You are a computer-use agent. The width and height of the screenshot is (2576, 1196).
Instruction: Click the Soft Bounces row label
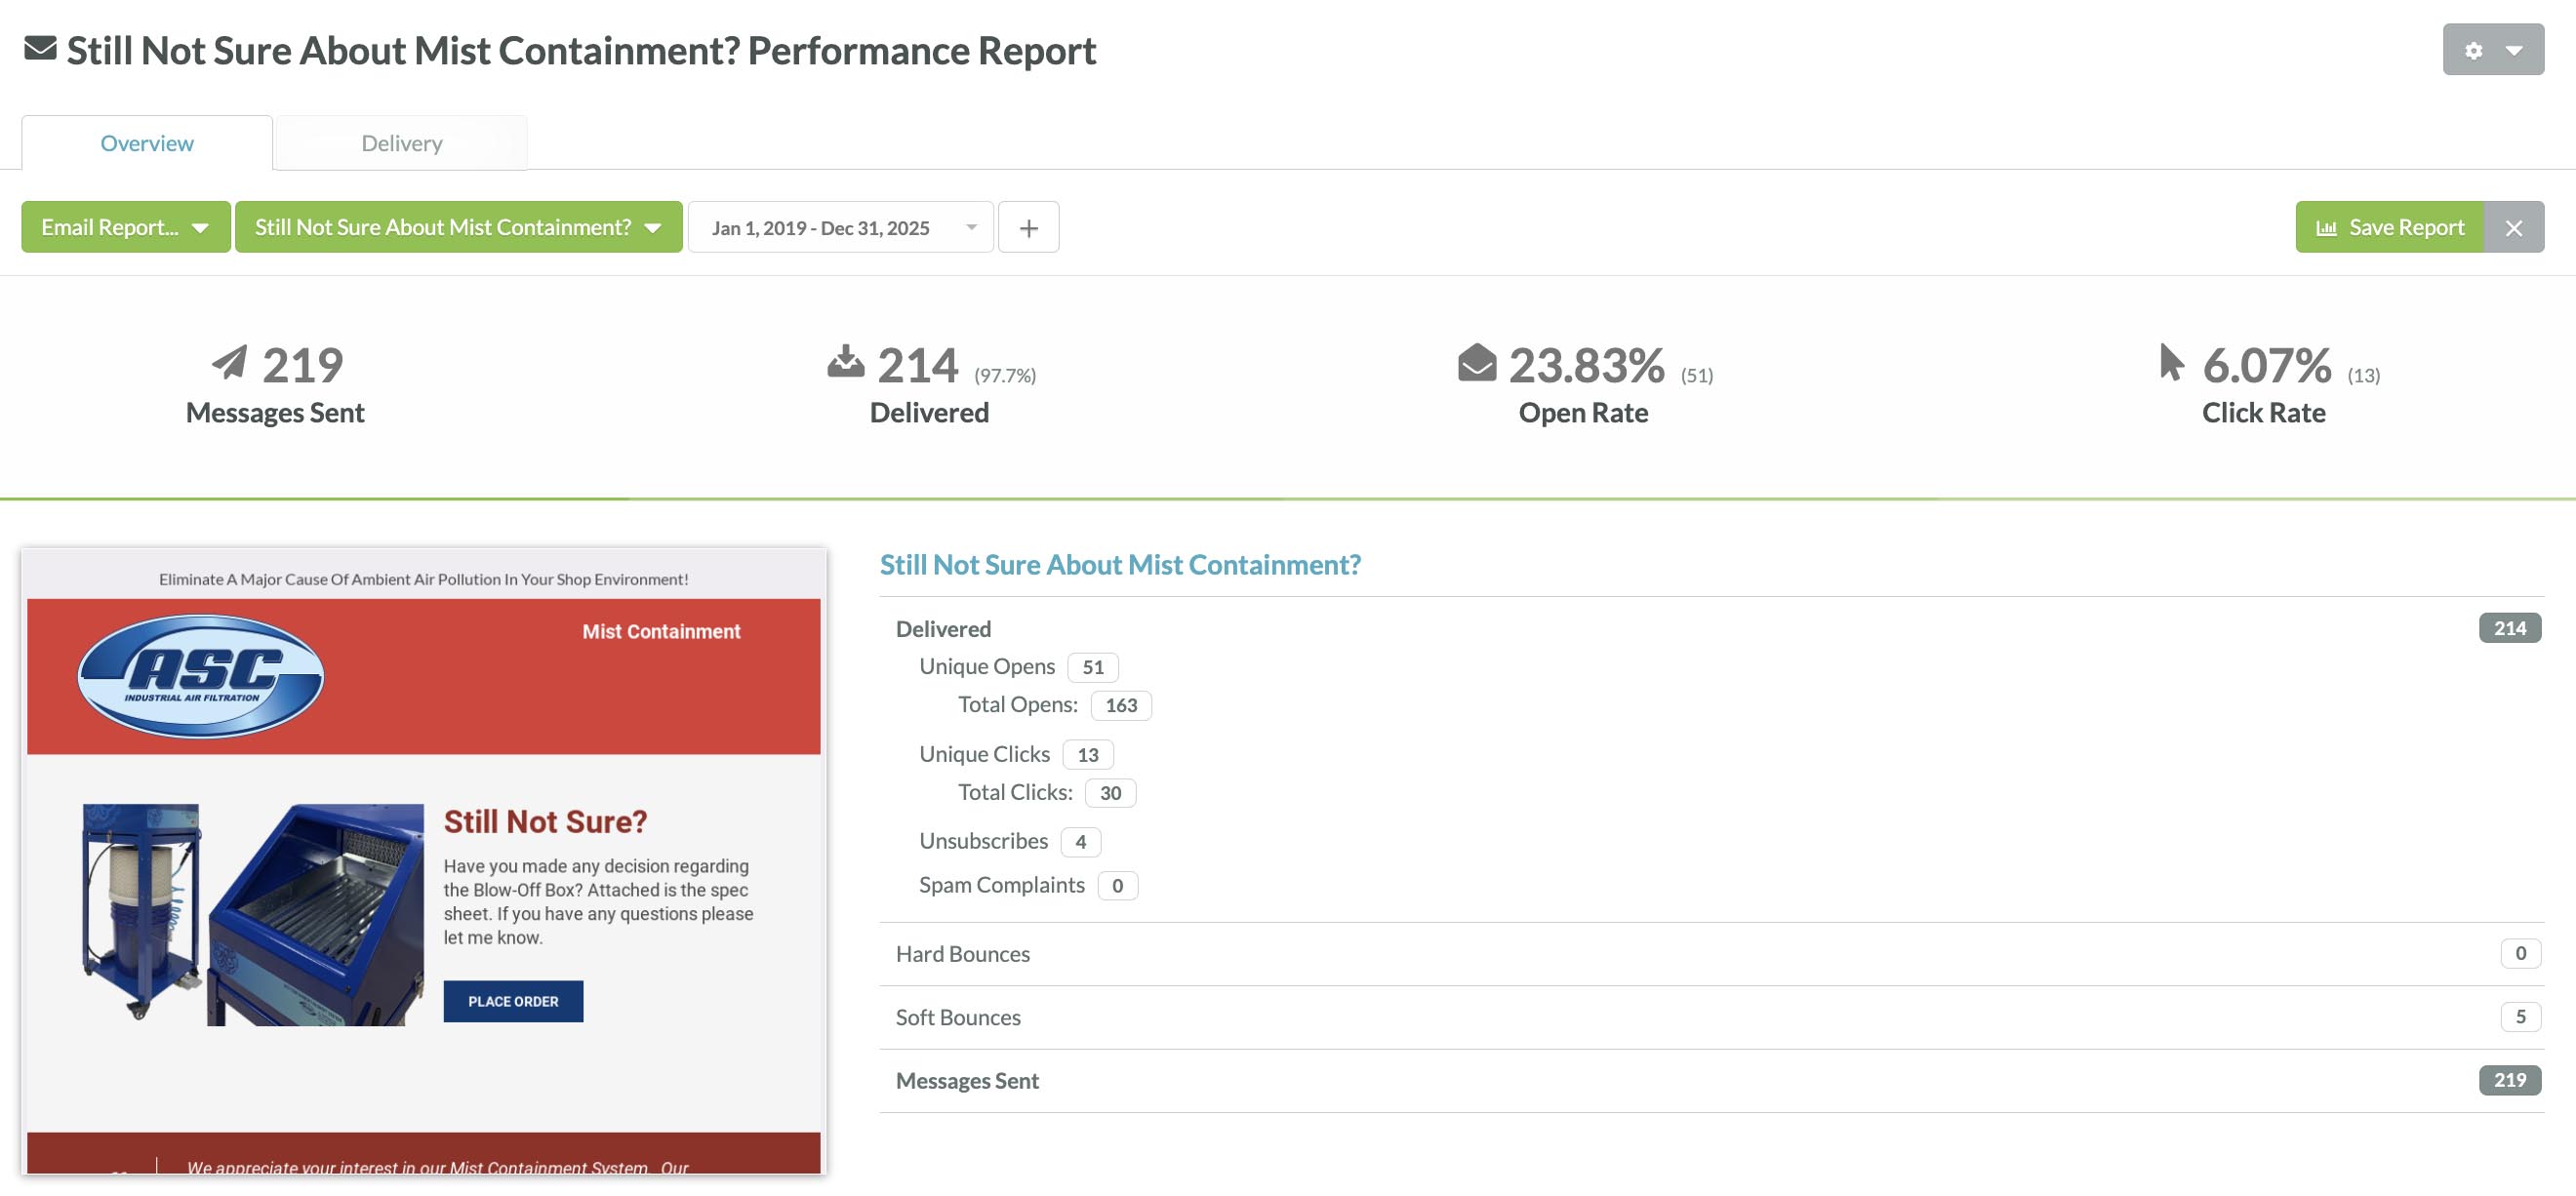pyautogui.click(x=958, y=1017)
